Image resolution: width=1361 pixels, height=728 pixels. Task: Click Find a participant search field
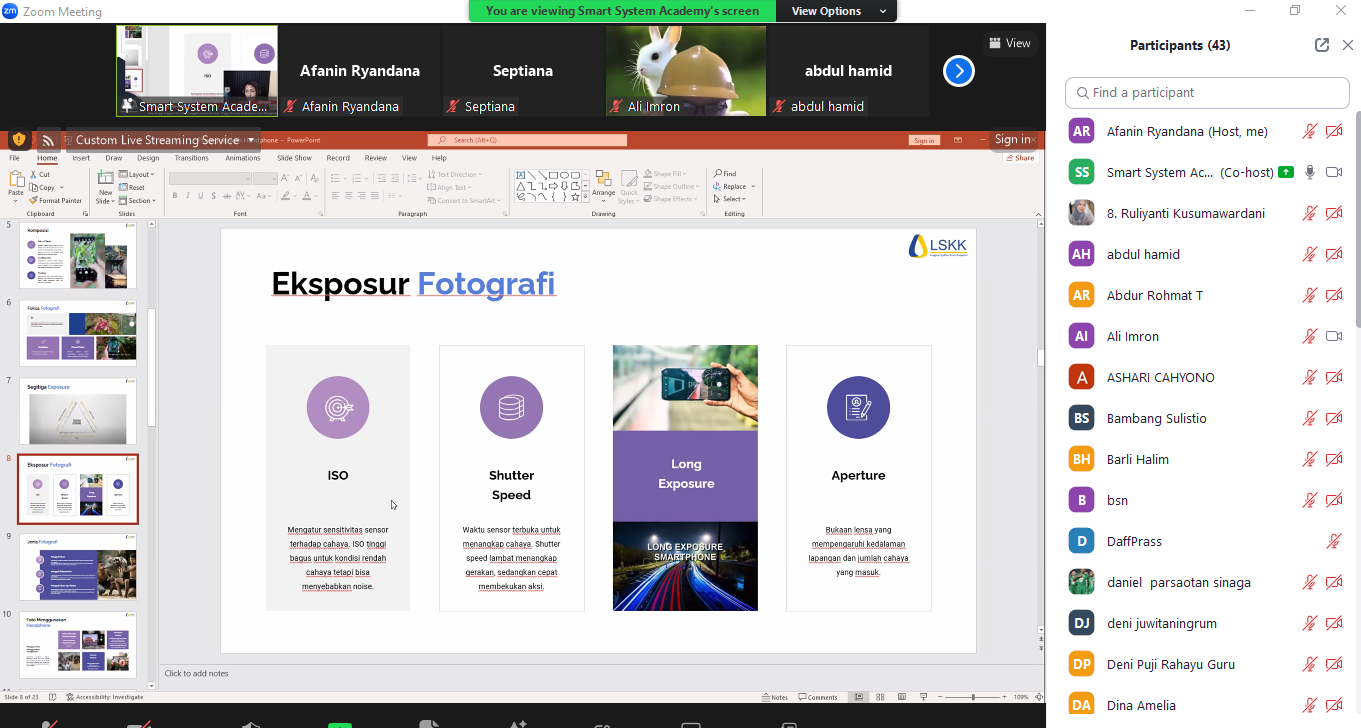(1207, 92)
